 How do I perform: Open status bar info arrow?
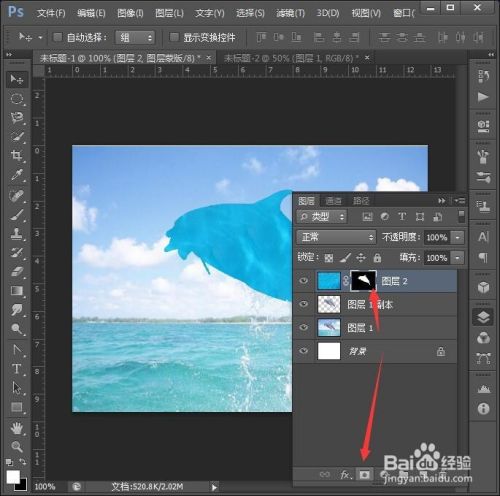click(214, 487)
